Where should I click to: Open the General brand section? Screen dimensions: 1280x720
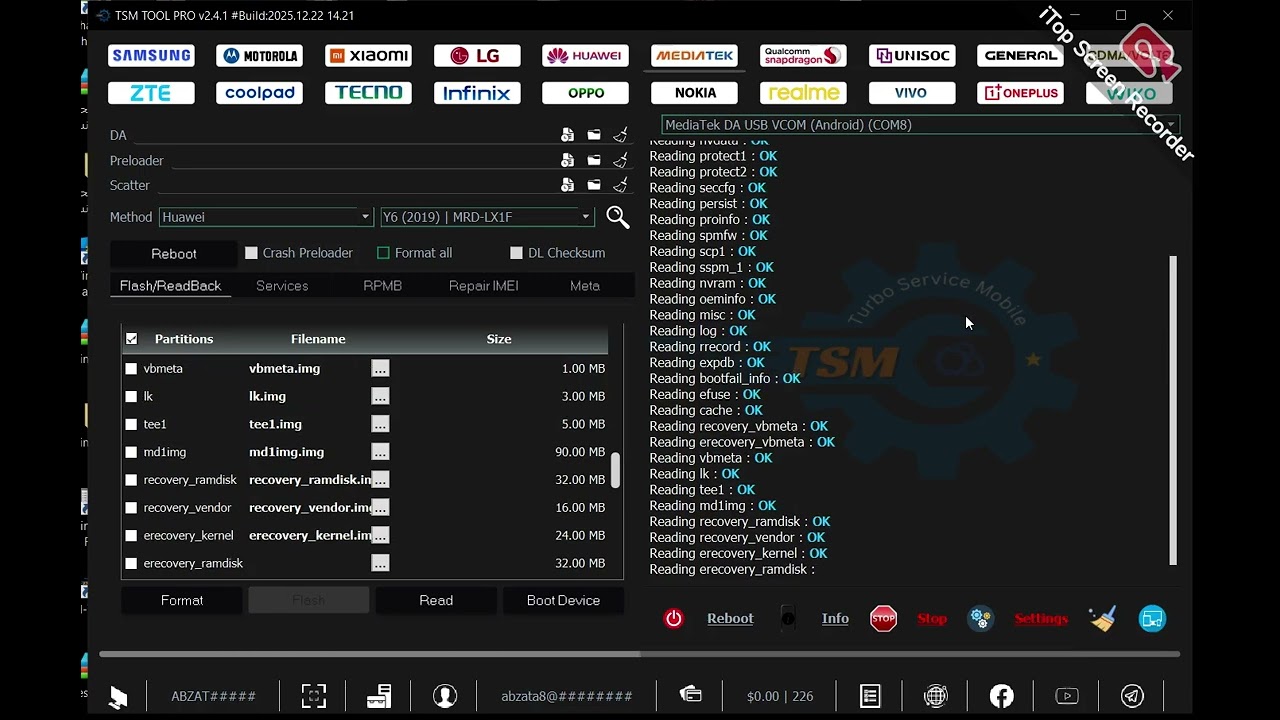pyautogui.click(x=1021, y=56)
